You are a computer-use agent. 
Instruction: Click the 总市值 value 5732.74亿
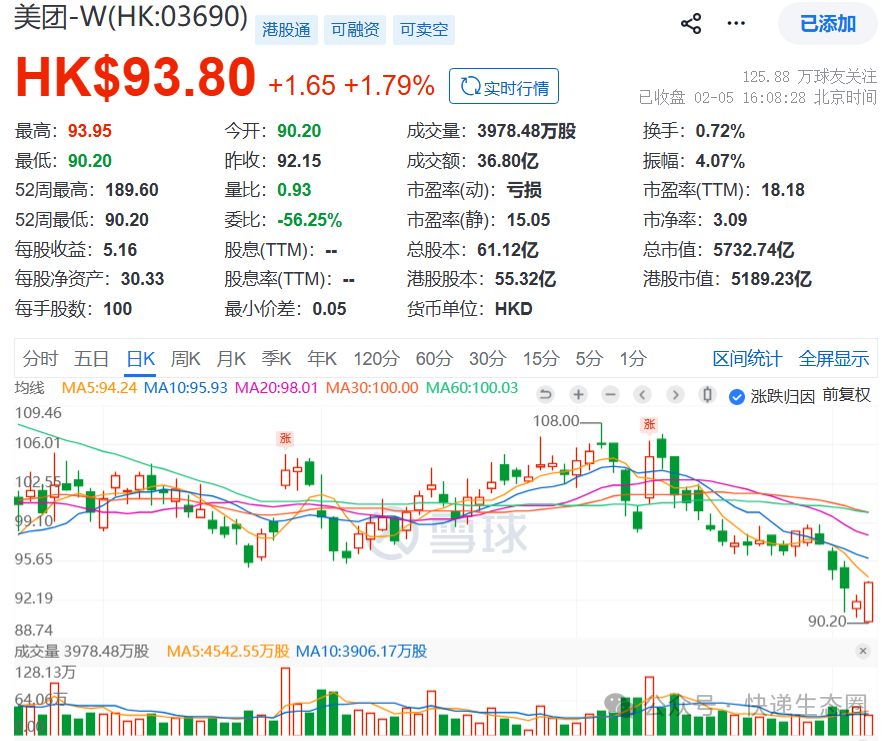pyautogui.click(x=753, y=250)
